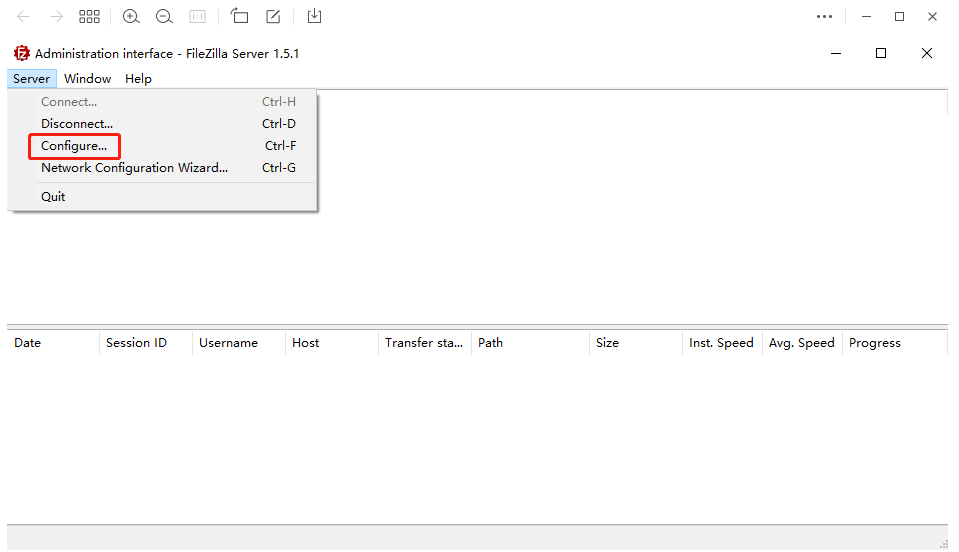The width and height of the screenshot is (959, 552).
Task: Open the Help menu
Action: click(138, 79)
